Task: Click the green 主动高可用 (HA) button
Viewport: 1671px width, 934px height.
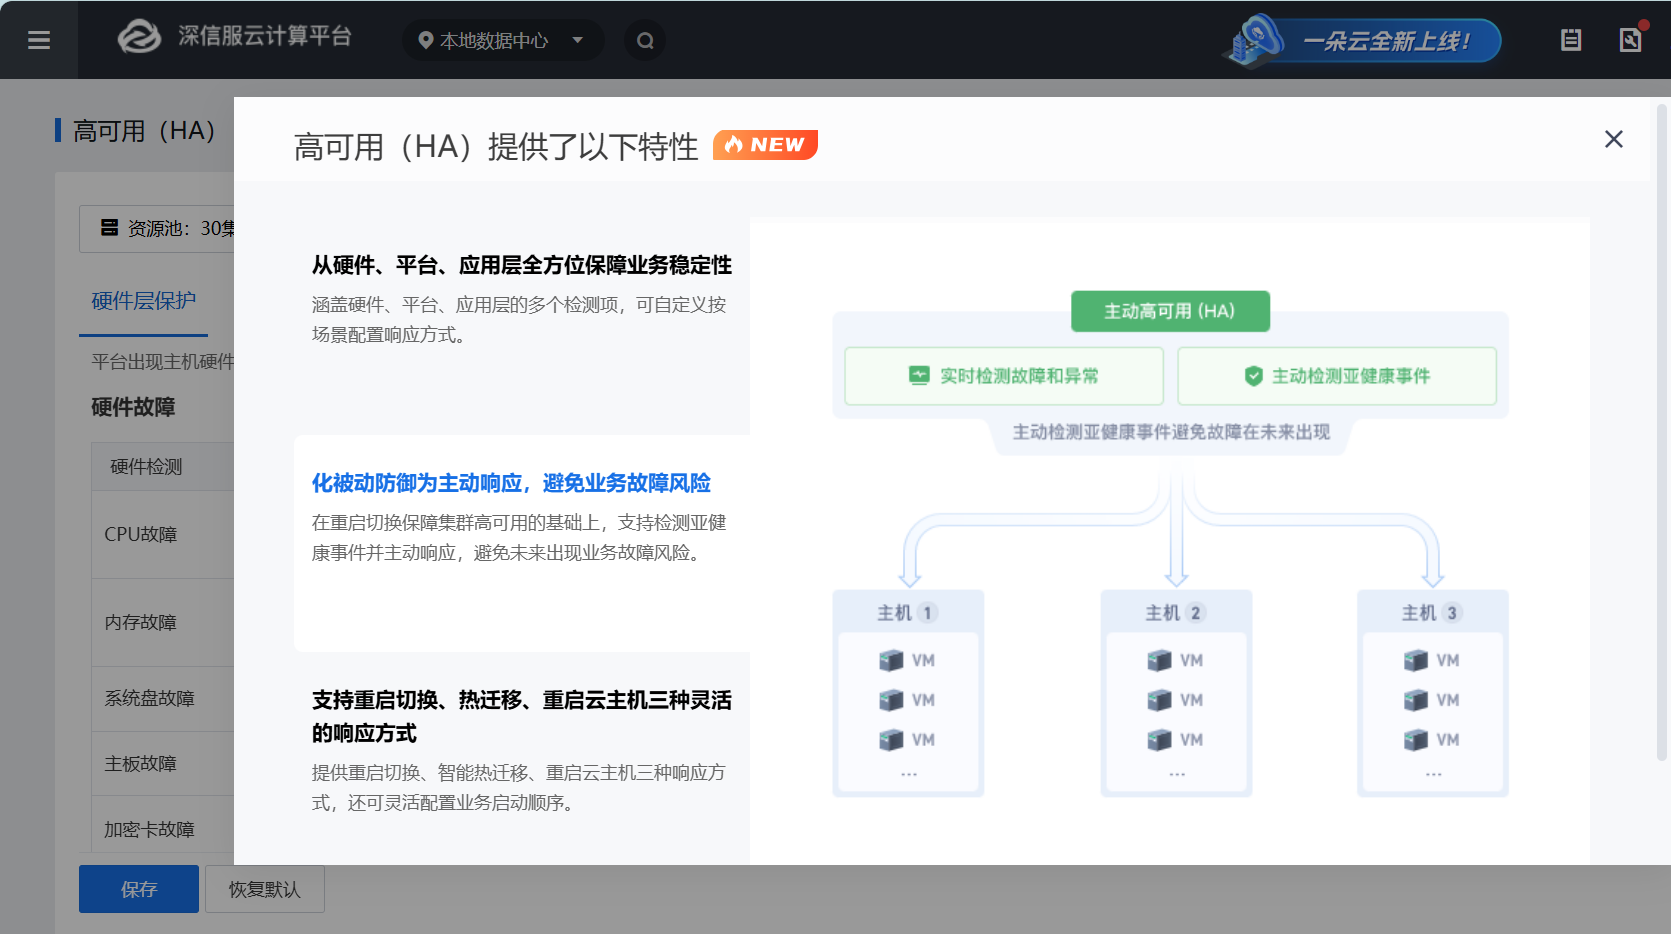Action: 1170,311
